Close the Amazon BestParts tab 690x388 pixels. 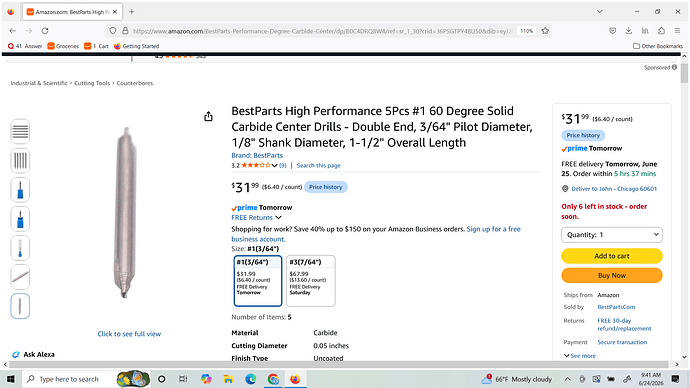pos(115,12)
